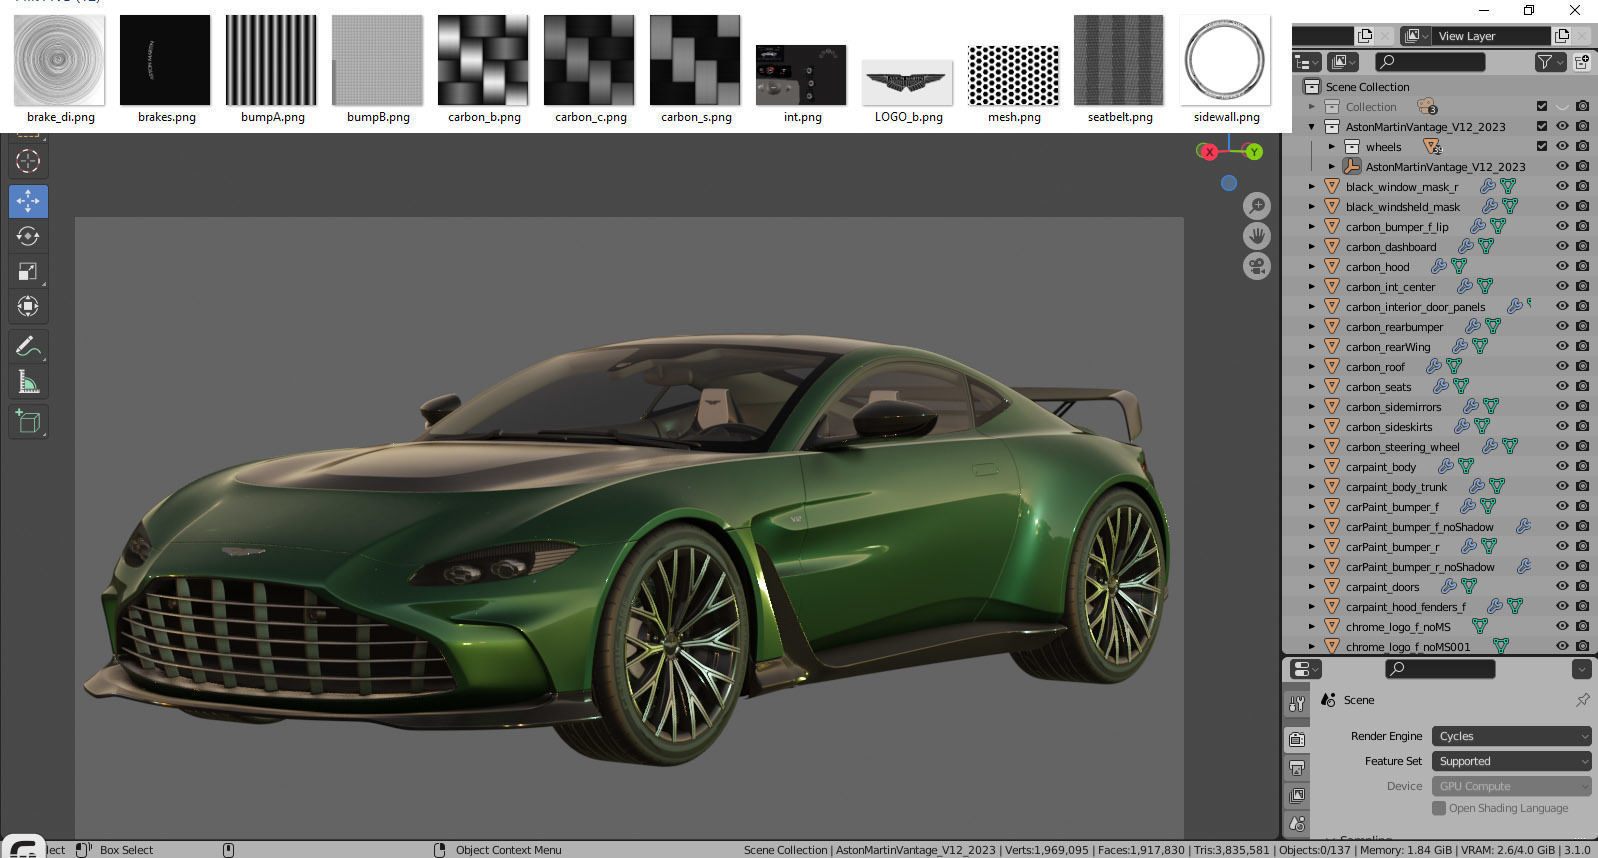The height and width of the screenshot is (858, 1598).
Task: Hide carbon_hood in the viewport
Action: (x=1562, y=267)
